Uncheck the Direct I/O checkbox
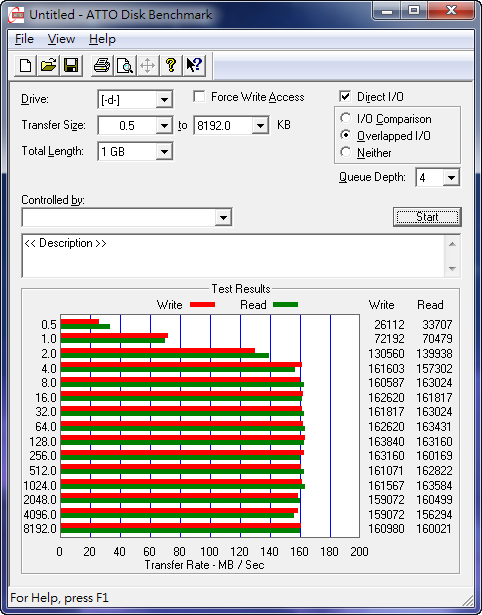 (x=345, y=96)
